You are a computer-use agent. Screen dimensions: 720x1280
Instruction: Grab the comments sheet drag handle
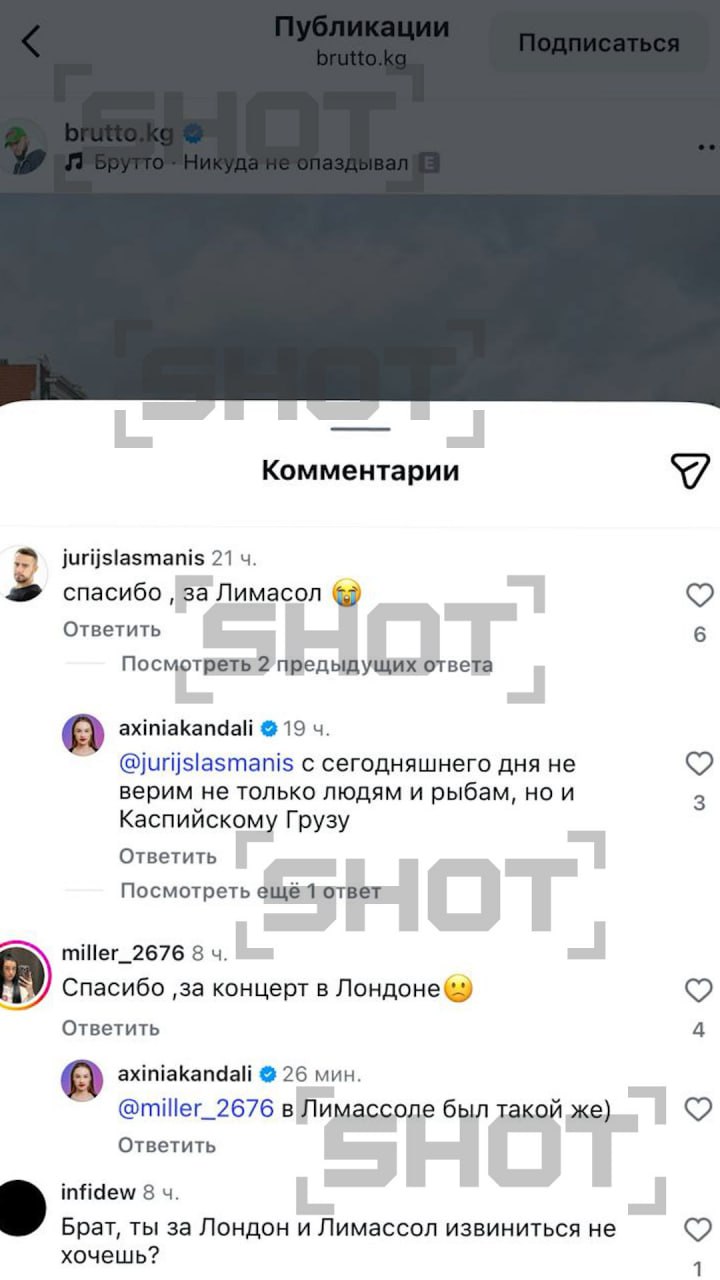point(360,428)
